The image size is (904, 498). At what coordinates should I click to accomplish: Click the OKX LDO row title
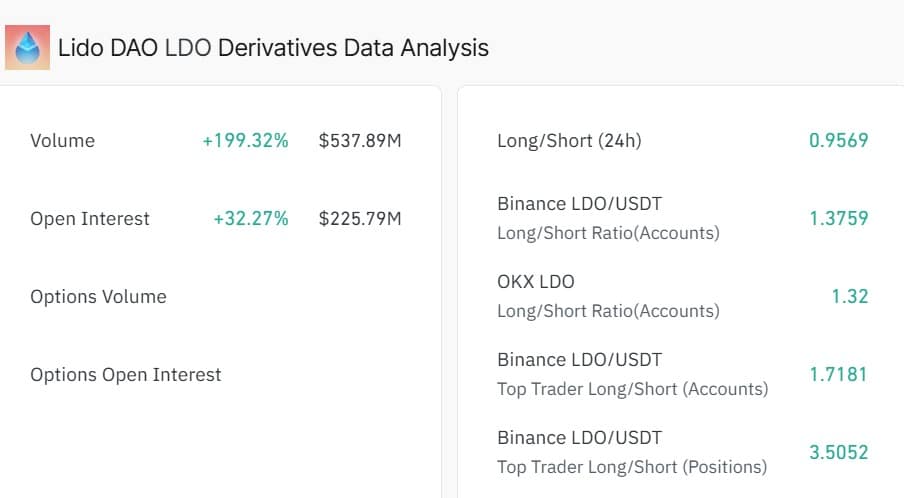[536, 282]
